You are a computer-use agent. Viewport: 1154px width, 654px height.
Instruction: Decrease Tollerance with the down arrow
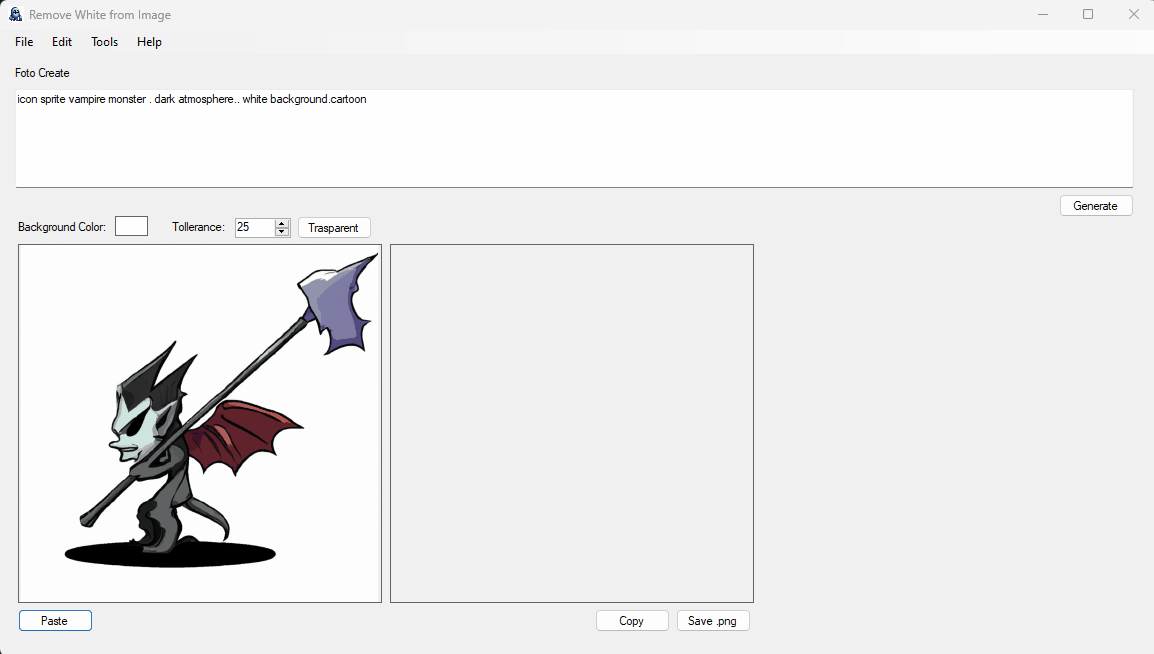282,232
